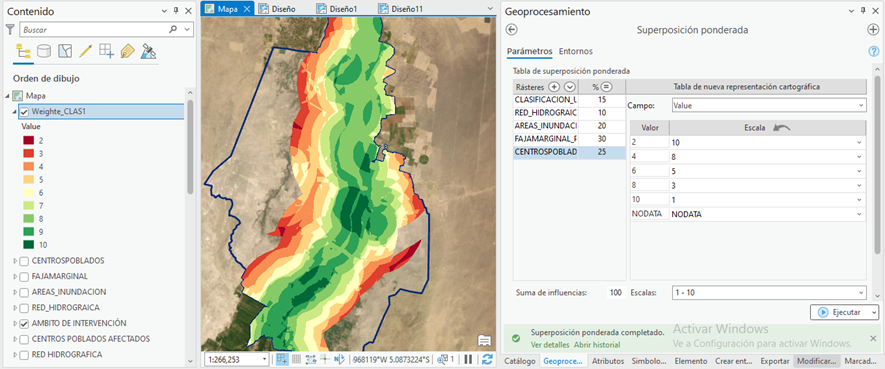
Task: Add raster with plus icon beside Rásteres
Action: pyautogui.click(x=554, y=87)
